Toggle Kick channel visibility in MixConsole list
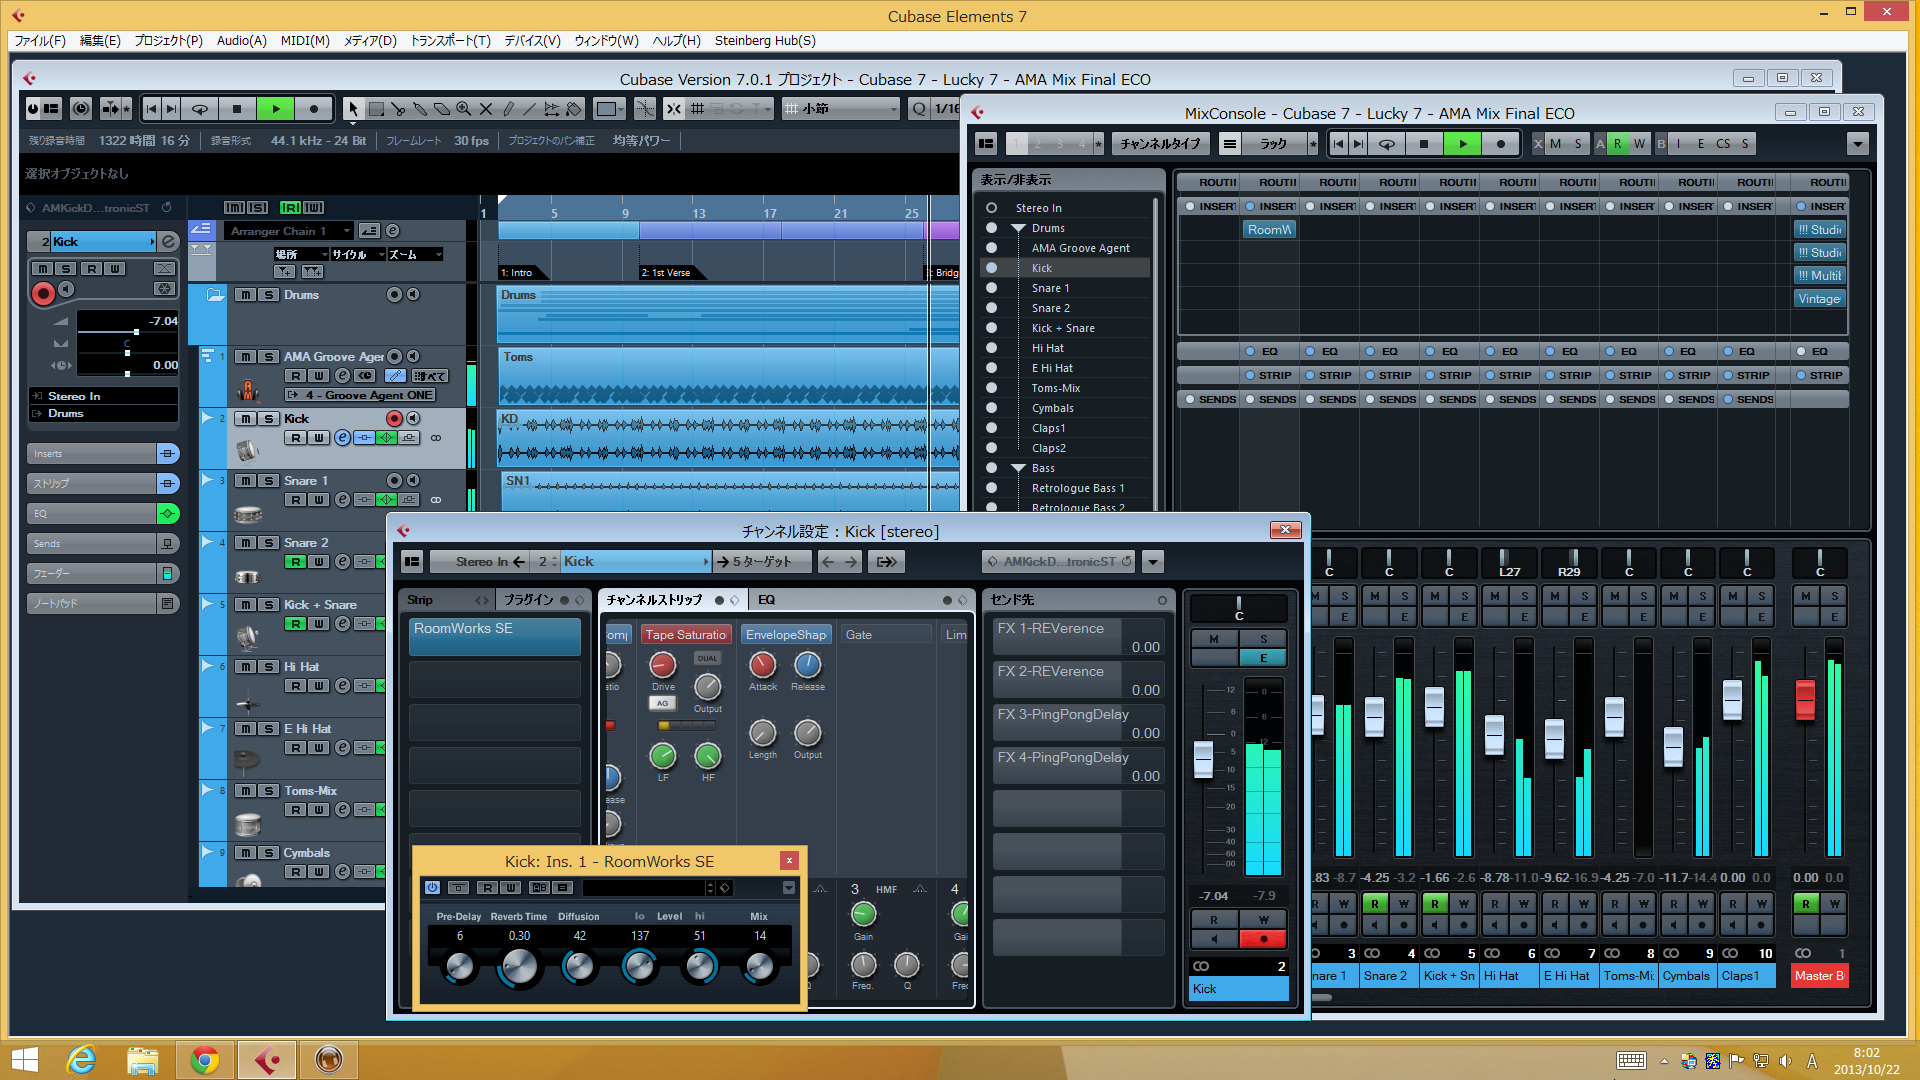This screenshot has width=1920, height=1080. tap(991, 267)
